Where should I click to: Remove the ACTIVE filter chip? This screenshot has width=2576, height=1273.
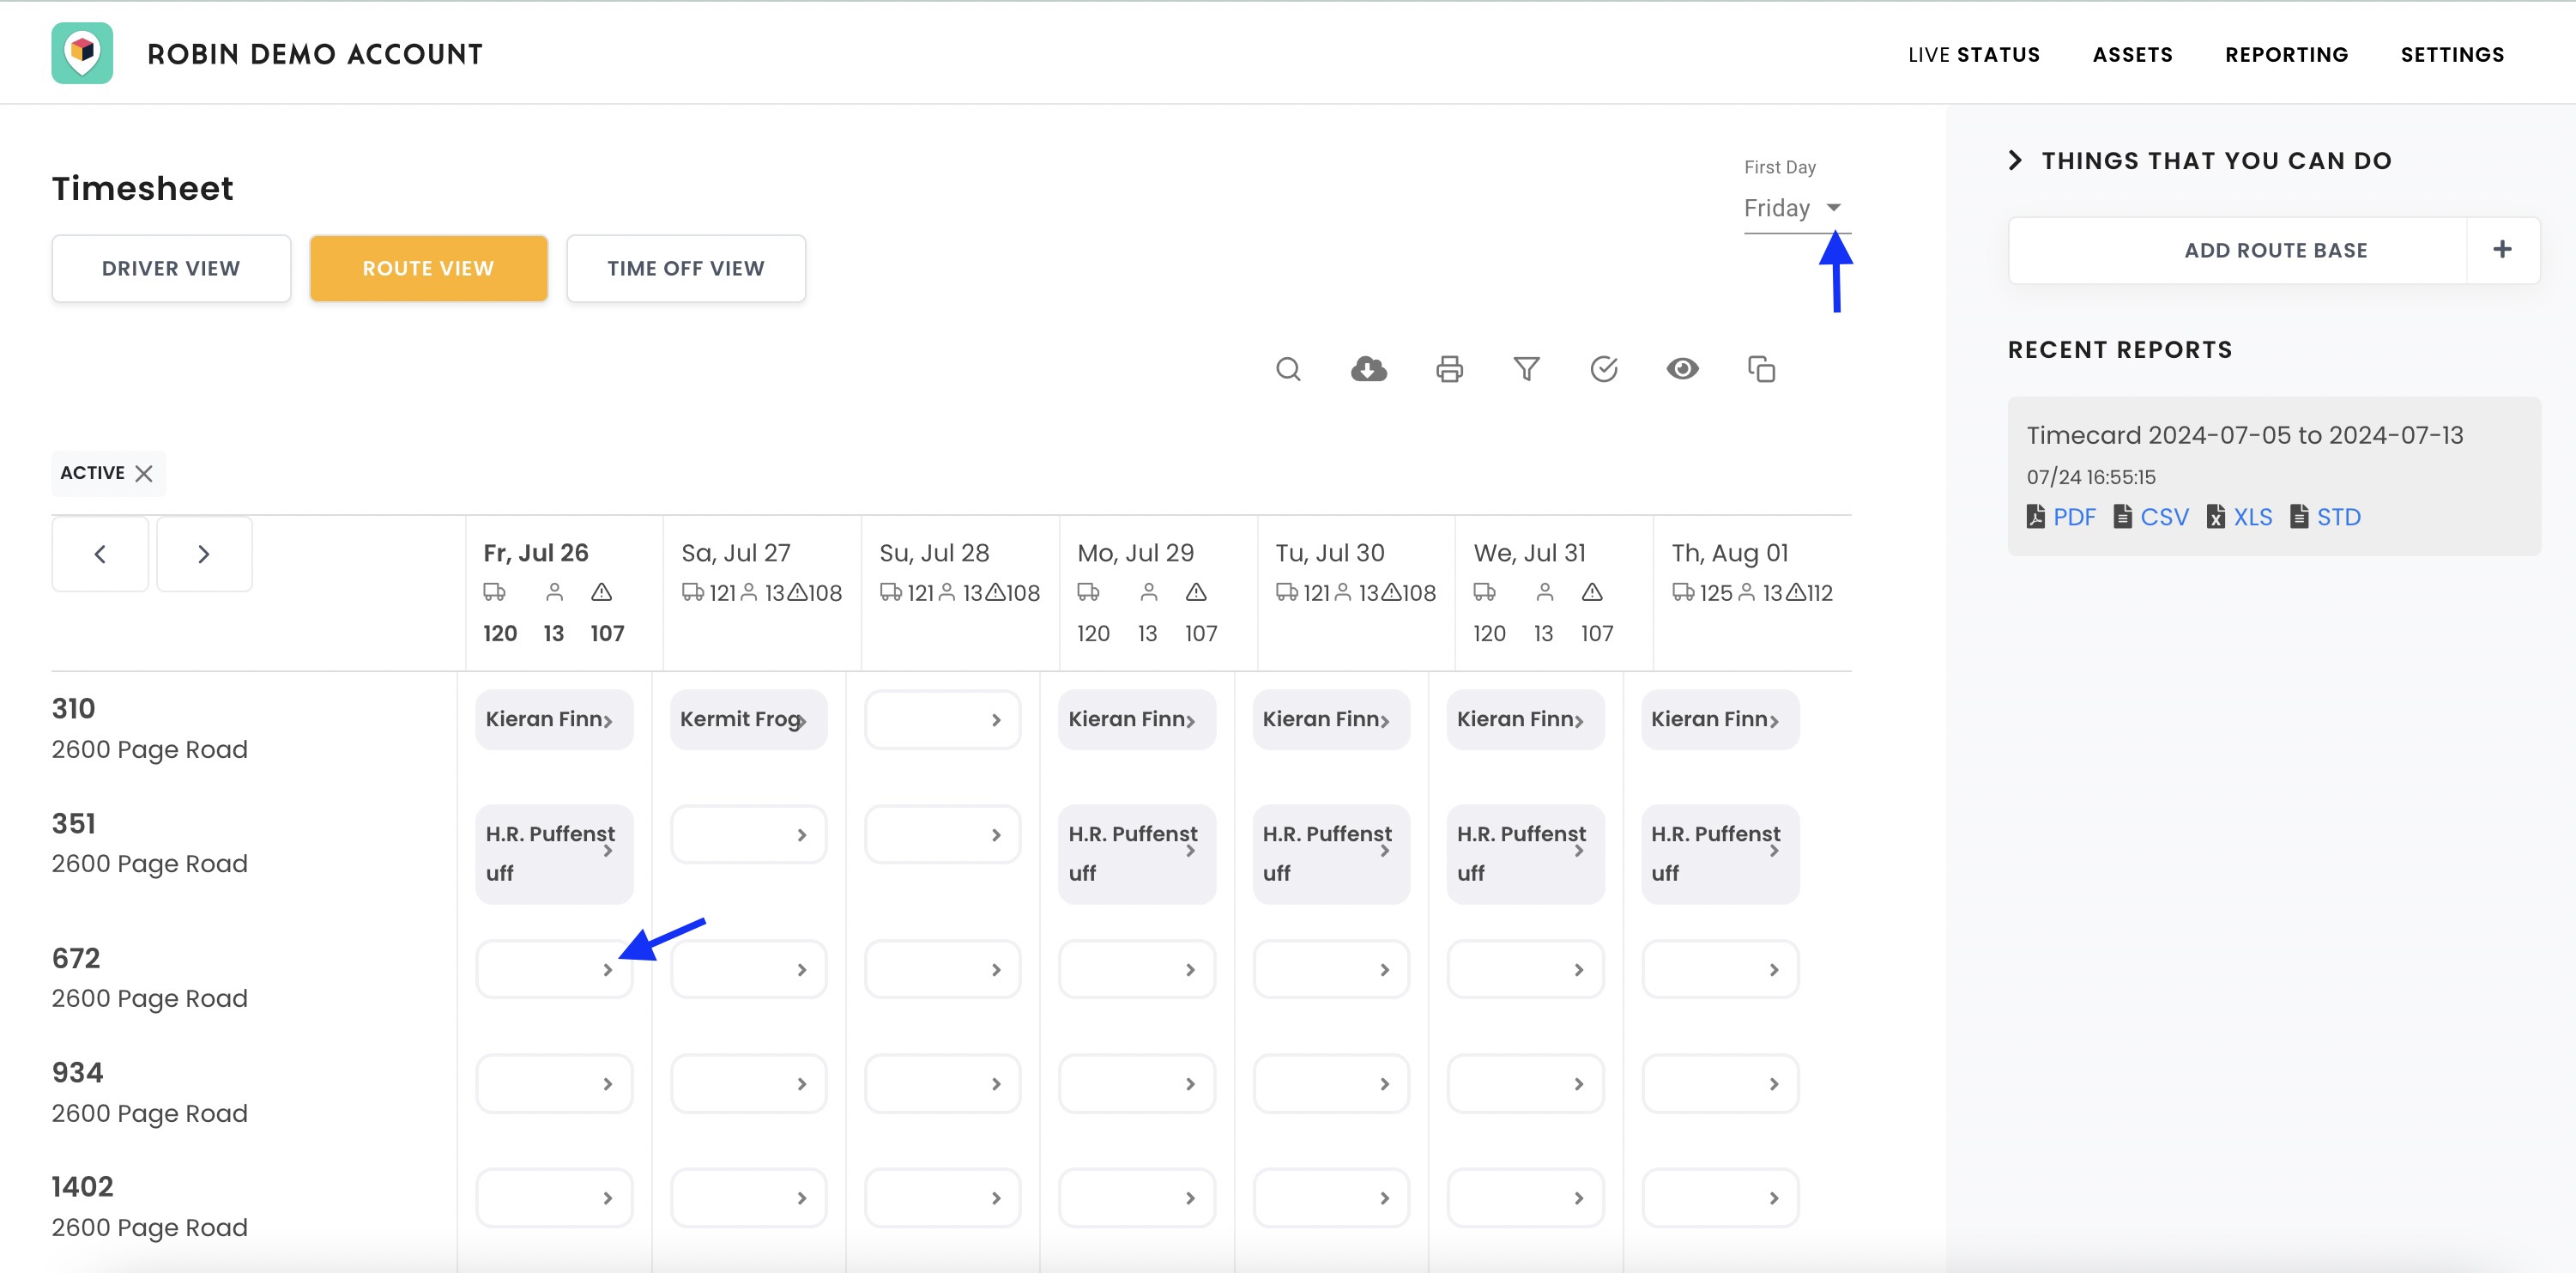coord(144,473)
